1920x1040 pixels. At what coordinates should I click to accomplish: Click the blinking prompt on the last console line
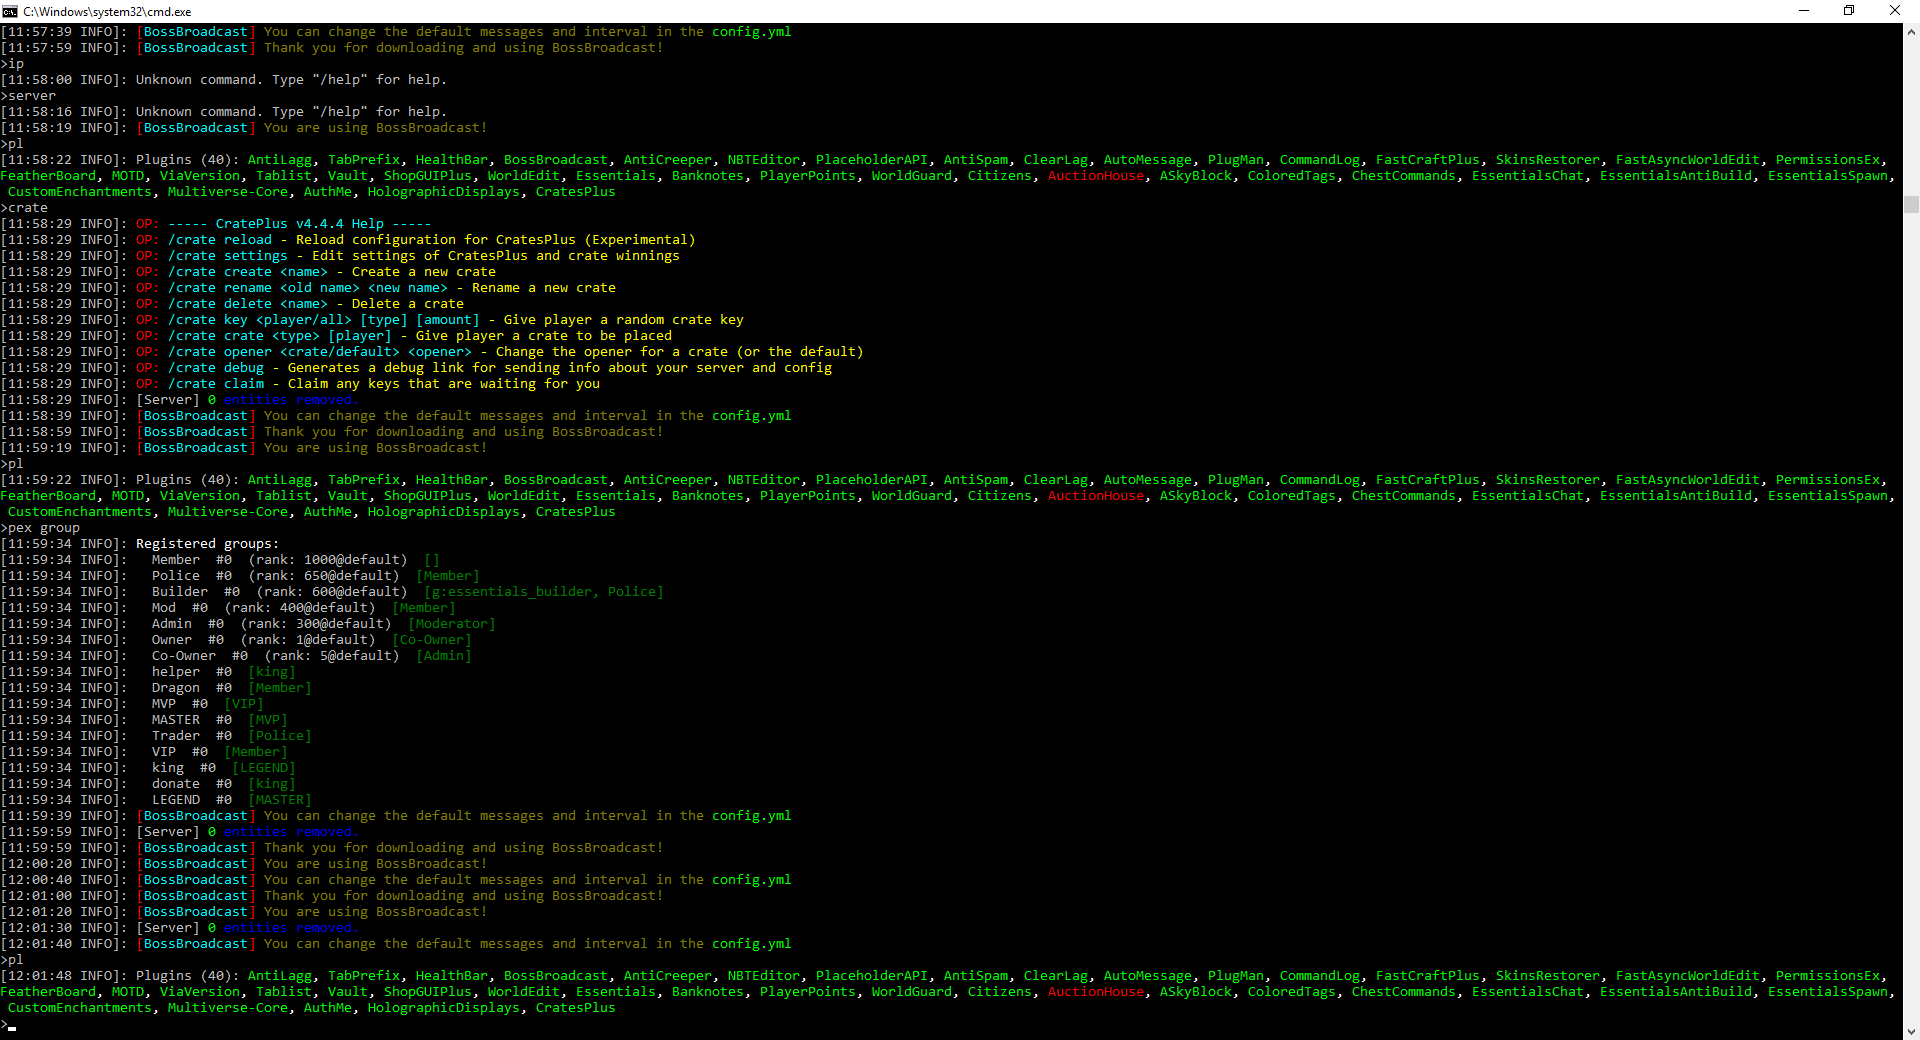[9, 1024]
